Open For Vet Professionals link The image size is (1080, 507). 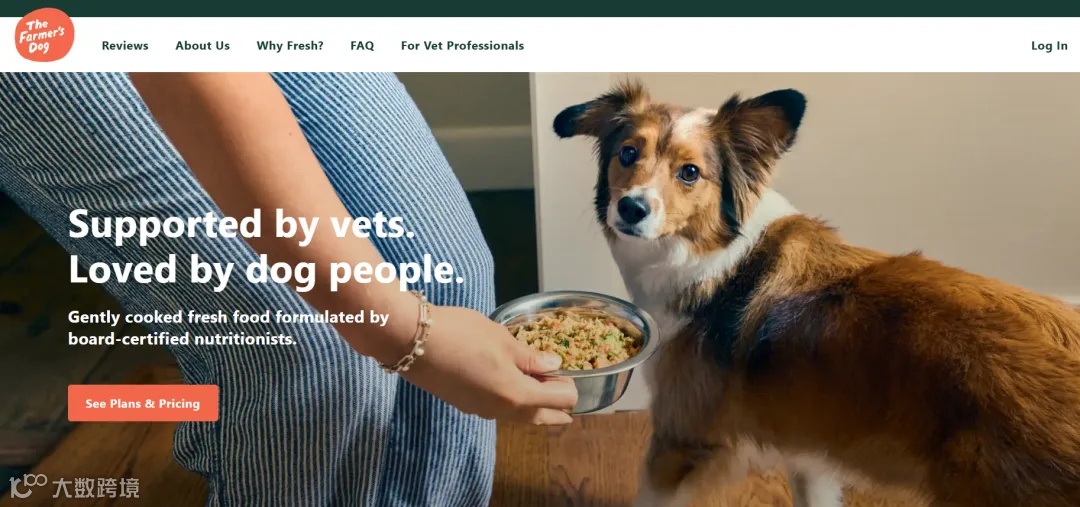pyautogui.click(x=462, y=45)
